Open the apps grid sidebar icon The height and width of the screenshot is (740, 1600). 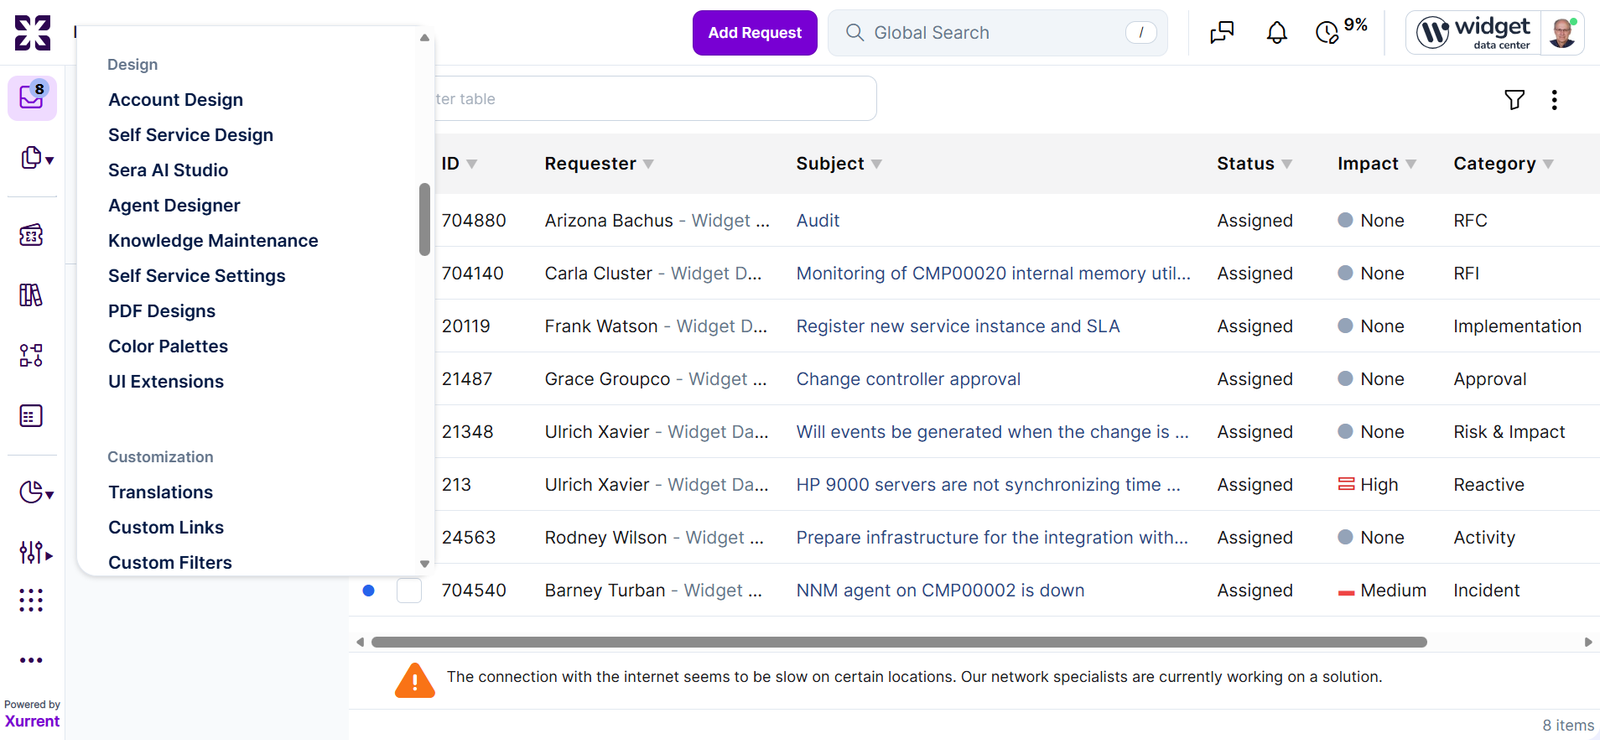click(31, 600)
